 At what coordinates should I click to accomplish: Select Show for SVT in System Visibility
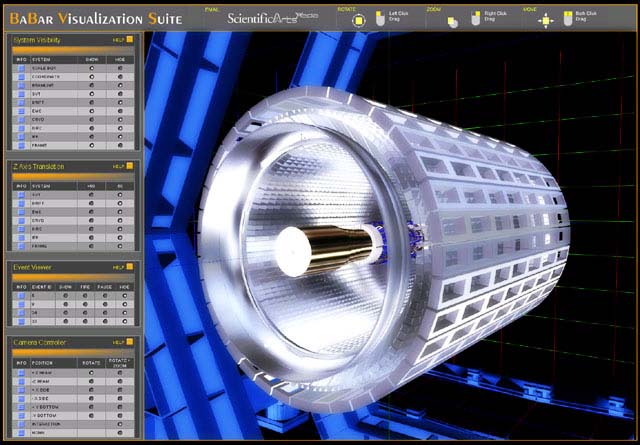[x=91, y=94]
